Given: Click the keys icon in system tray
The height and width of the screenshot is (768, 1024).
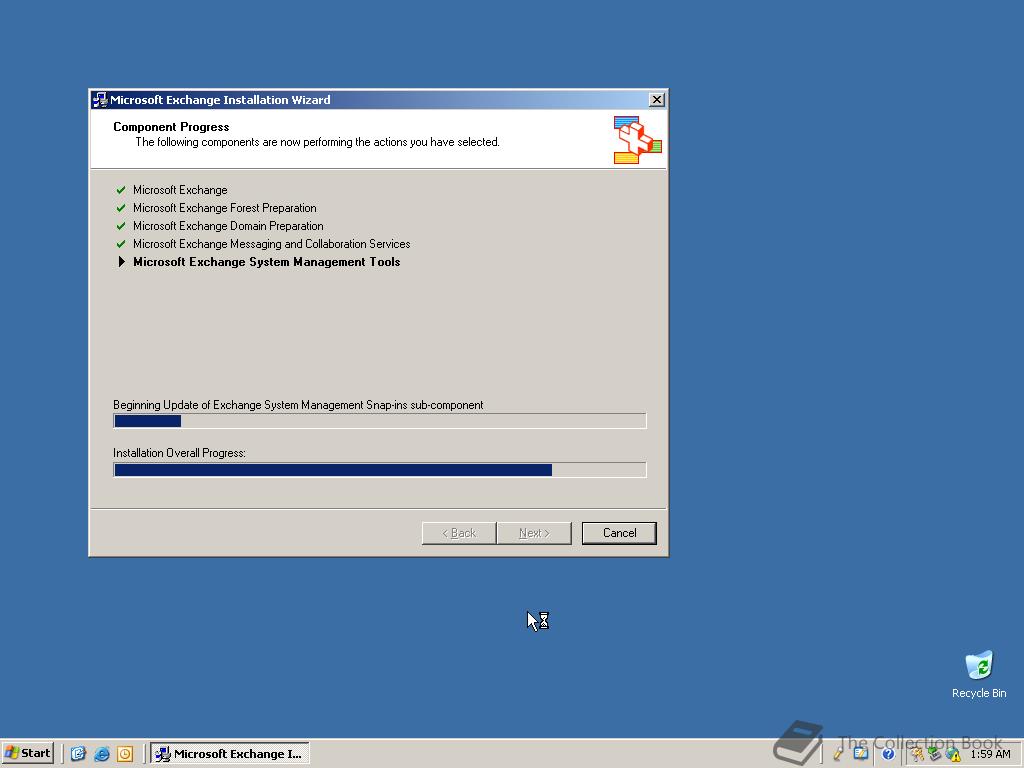Looking at the screenshot, I should tap(918, 754).
